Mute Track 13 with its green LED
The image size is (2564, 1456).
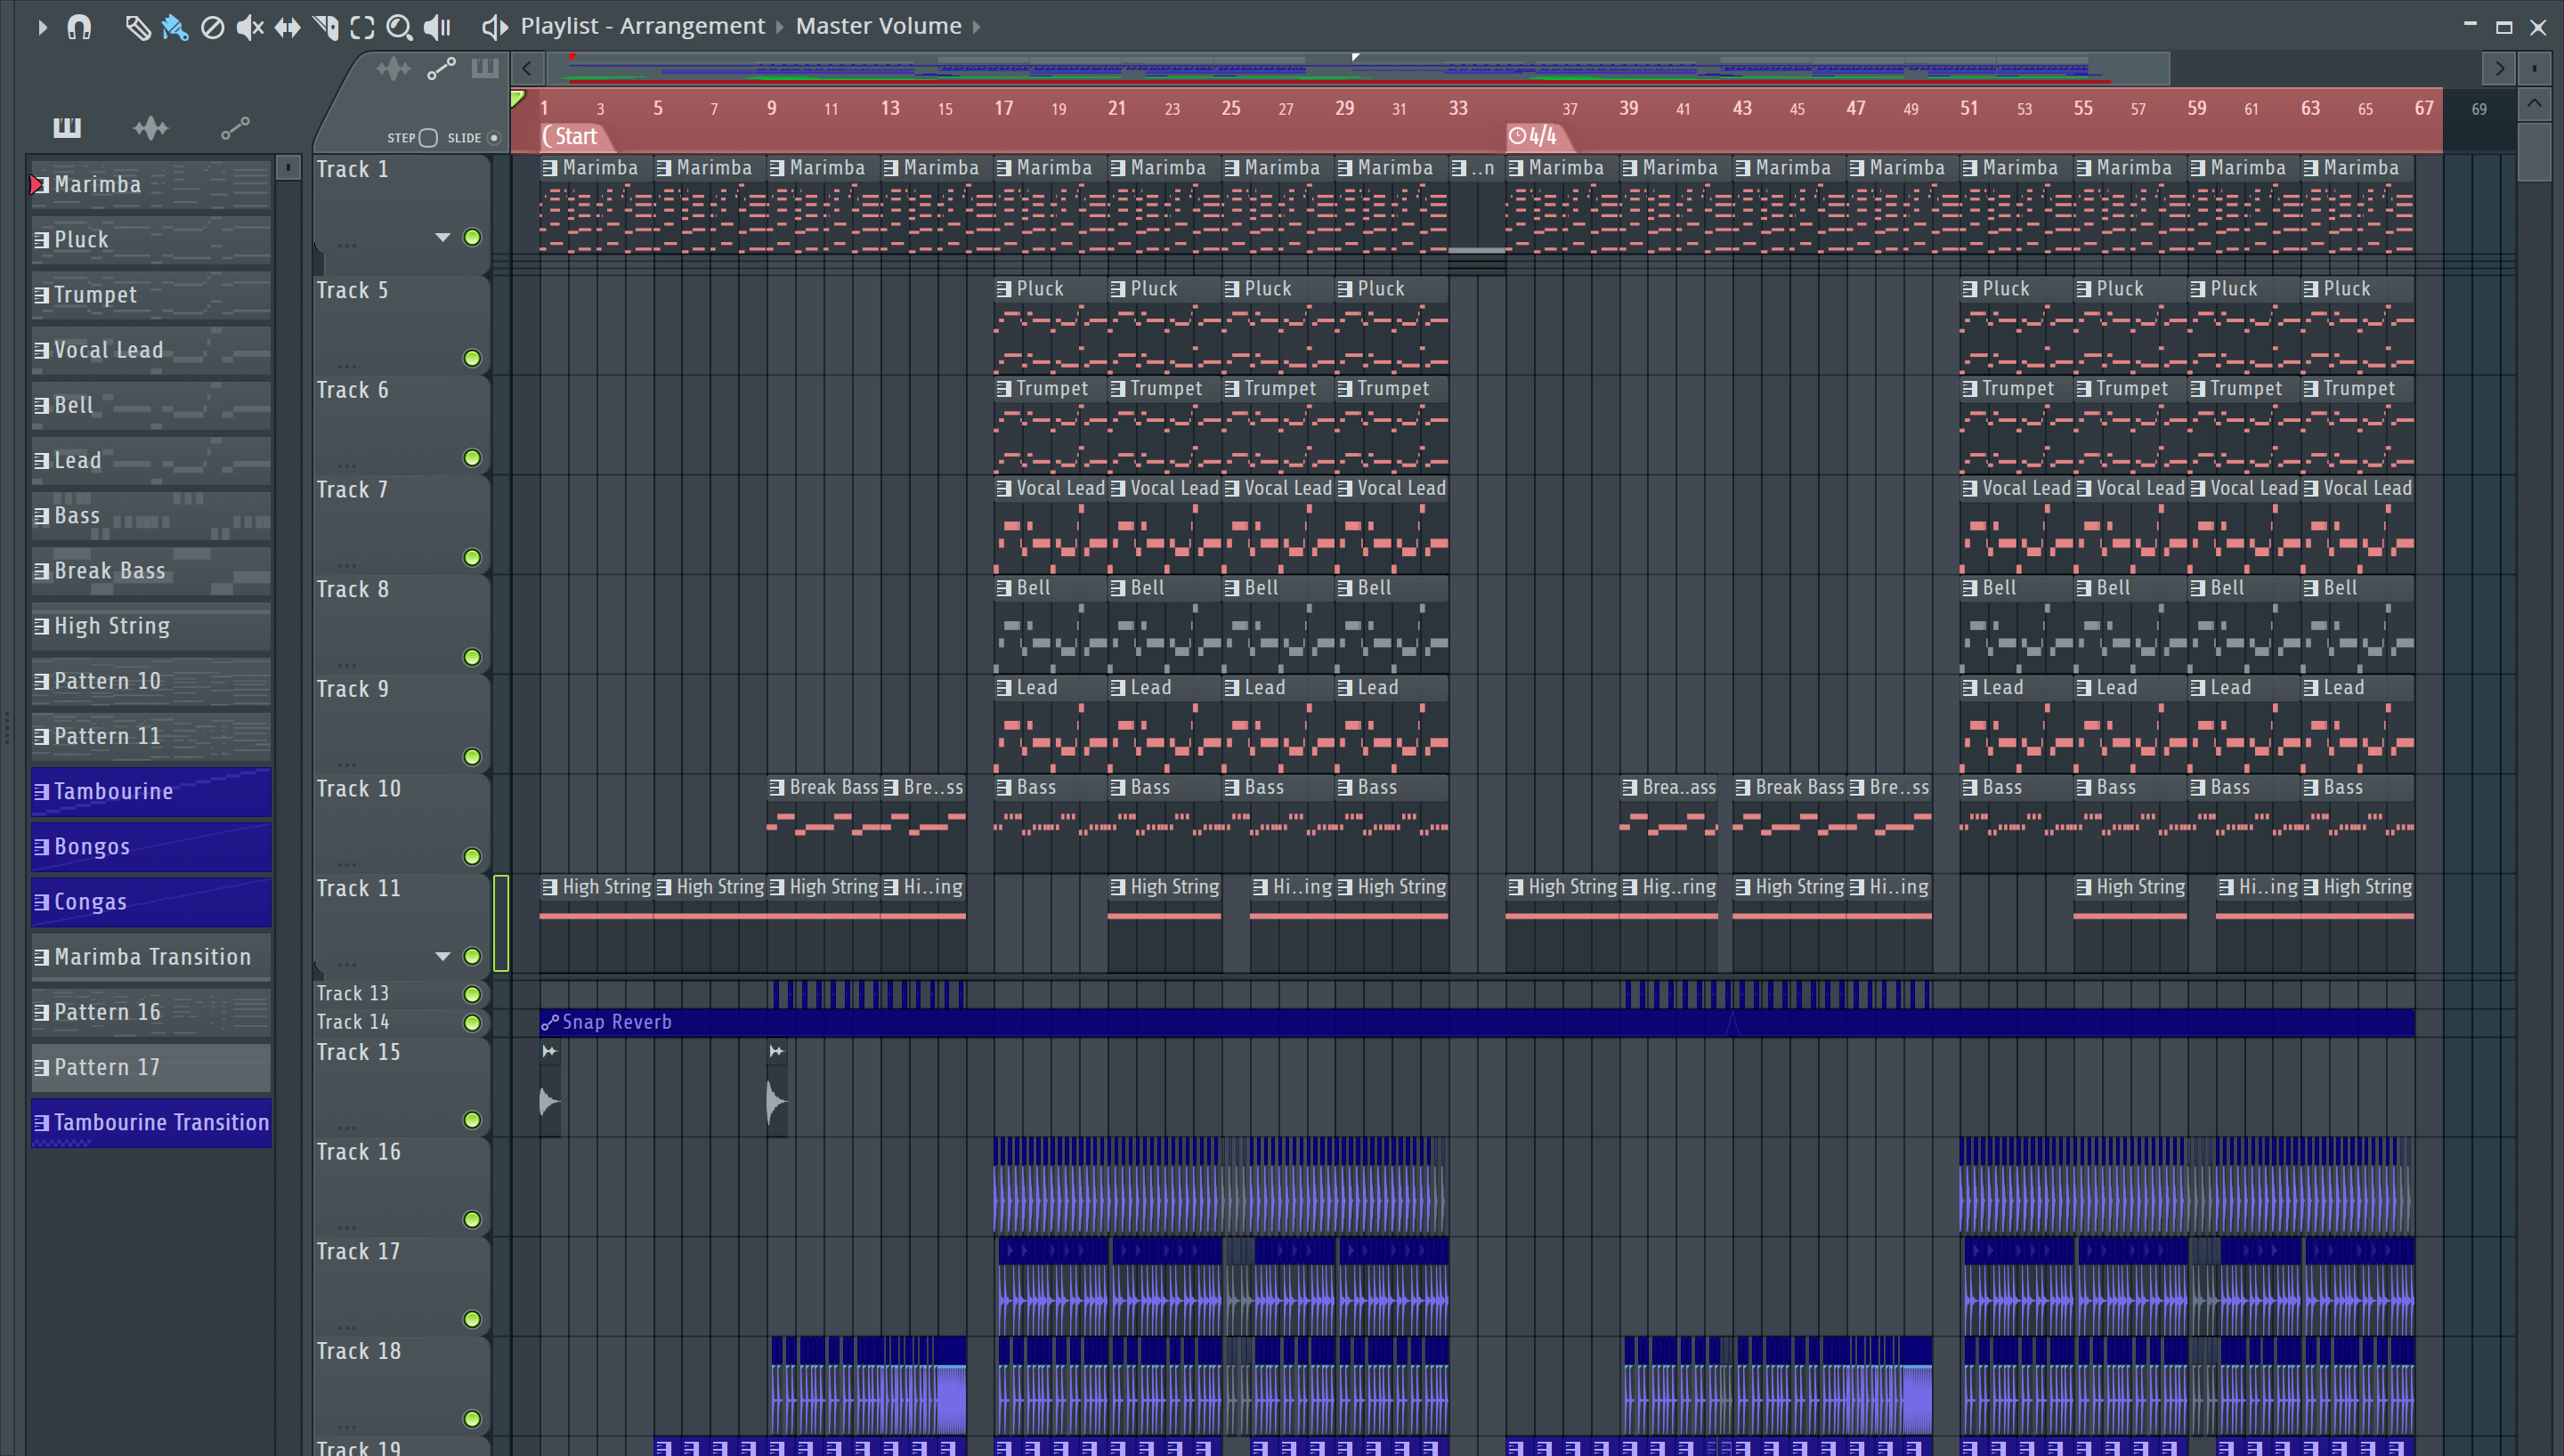pyautogui.click(x=472, y=994)
